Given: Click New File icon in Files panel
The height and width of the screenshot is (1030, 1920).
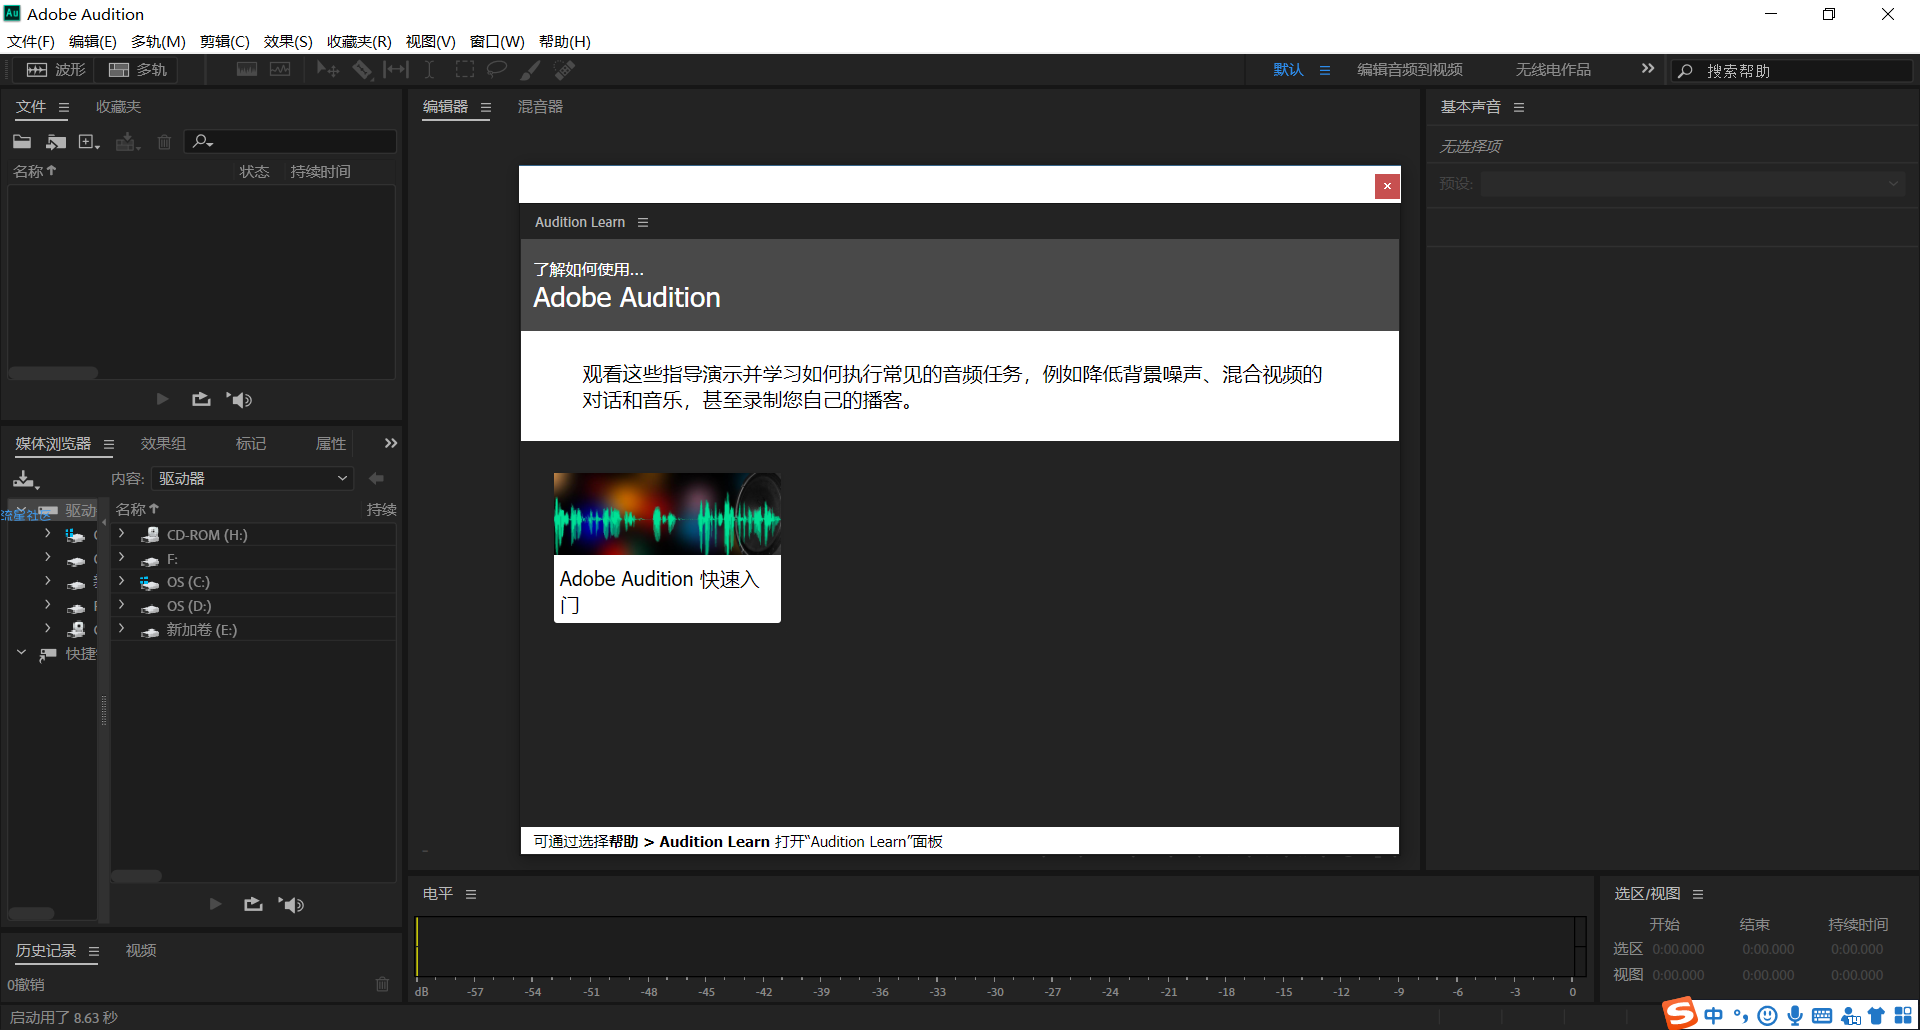Looking at the screenshot, I should point(89,142).
